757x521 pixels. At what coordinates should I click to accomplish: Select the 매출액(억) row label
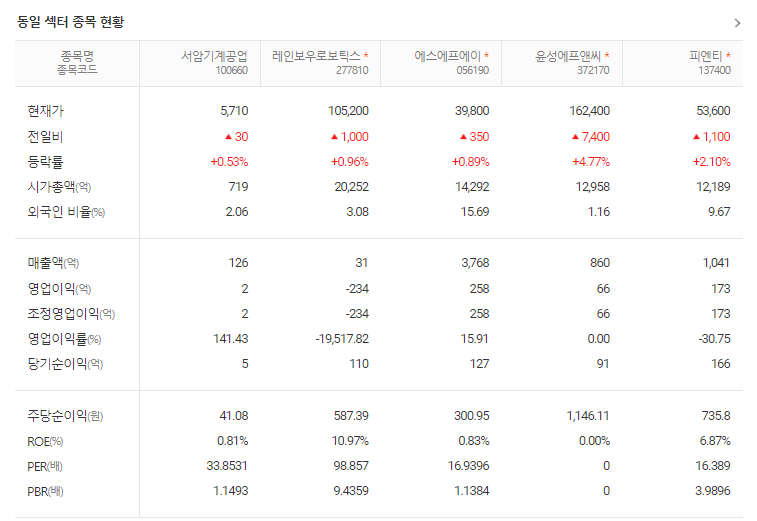coord(53,263)
